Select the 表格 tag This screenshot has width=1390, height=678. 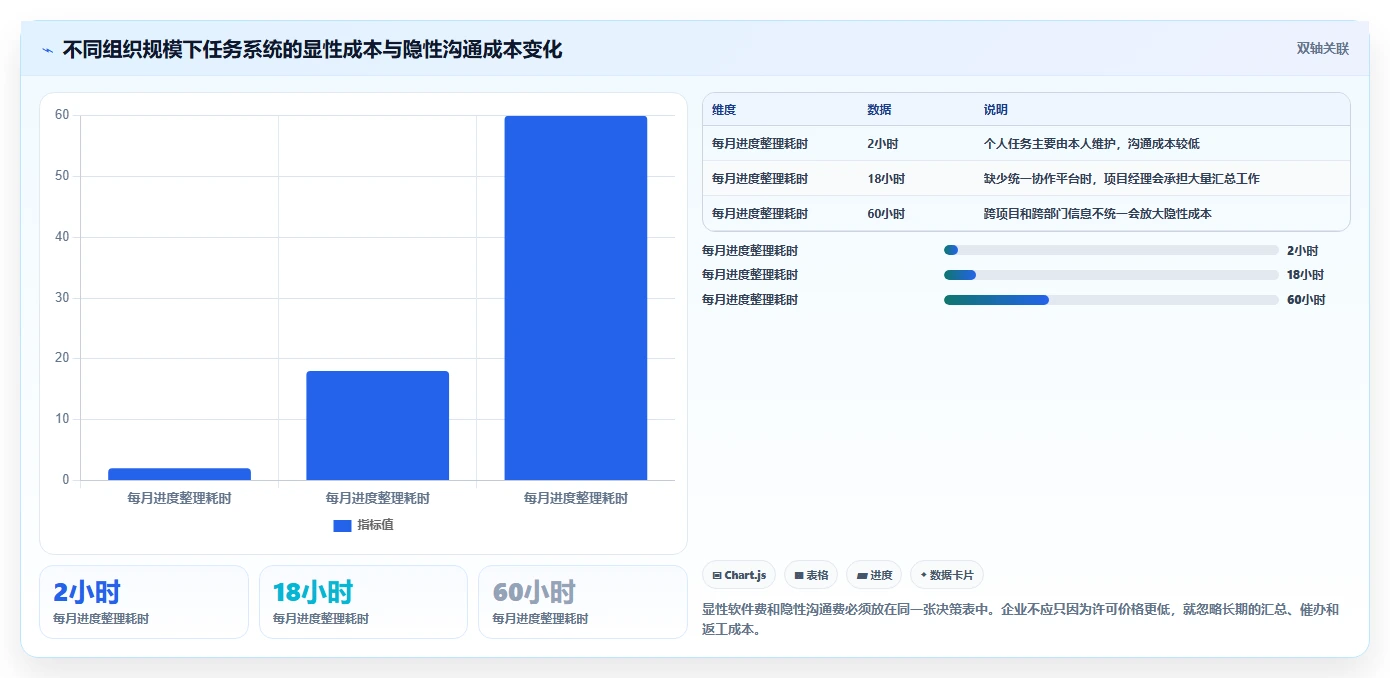pos(811,575)
